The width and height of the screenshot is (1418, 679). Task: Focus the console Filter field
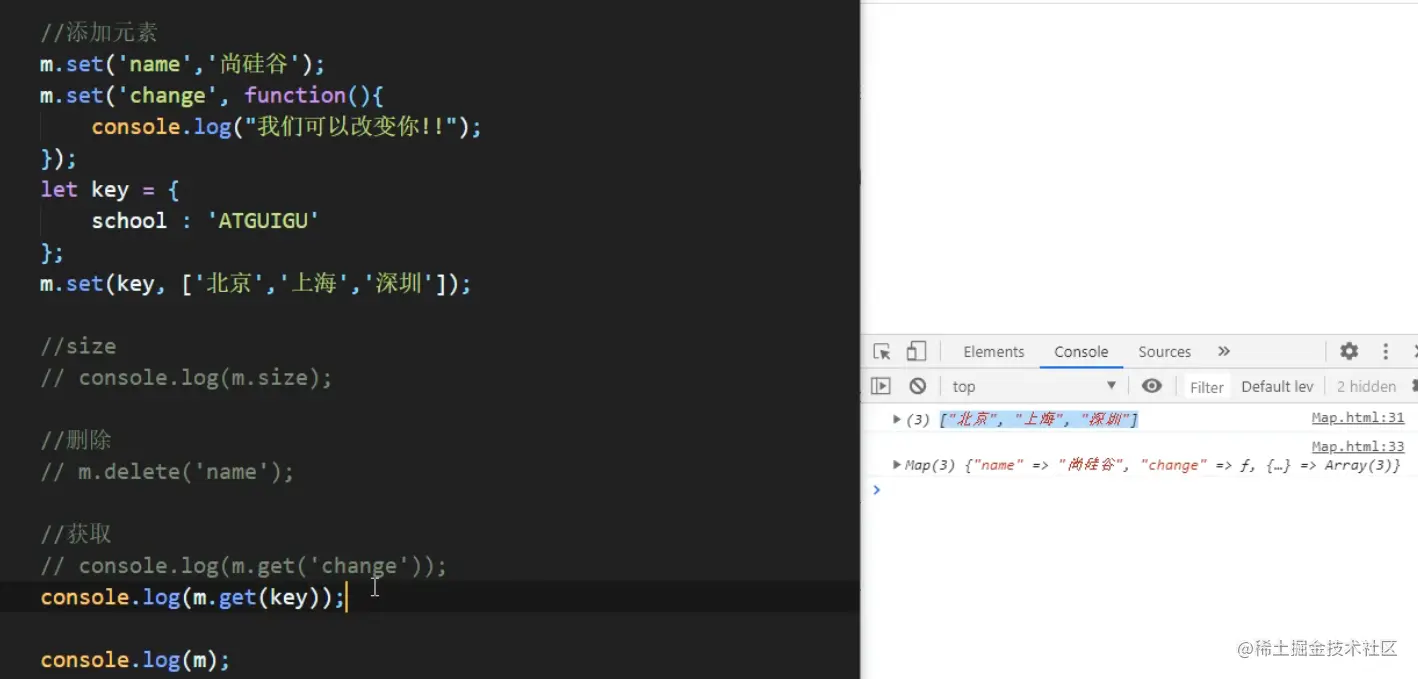(x=1206, y=387)
